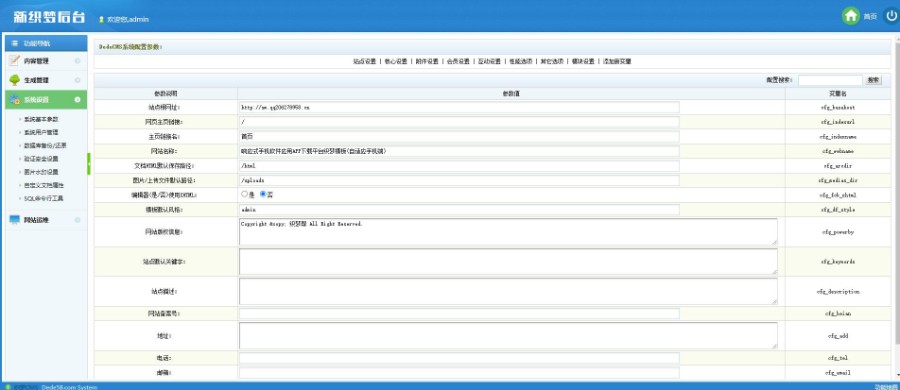
Task: Click the 主页链接名 input field
Action: (x=459, y=137)
